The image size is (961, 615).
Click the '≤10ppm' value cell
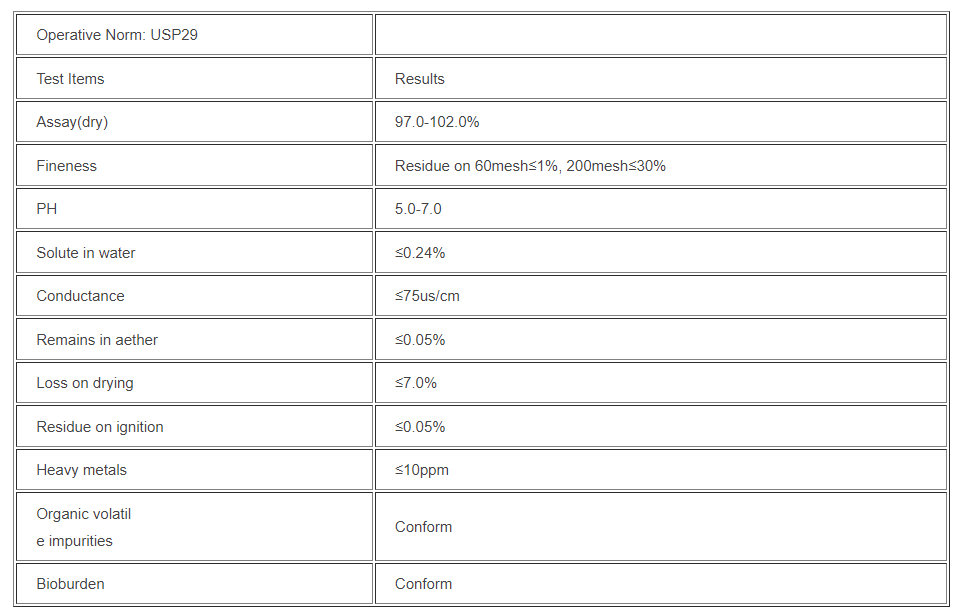pos(422,470)
